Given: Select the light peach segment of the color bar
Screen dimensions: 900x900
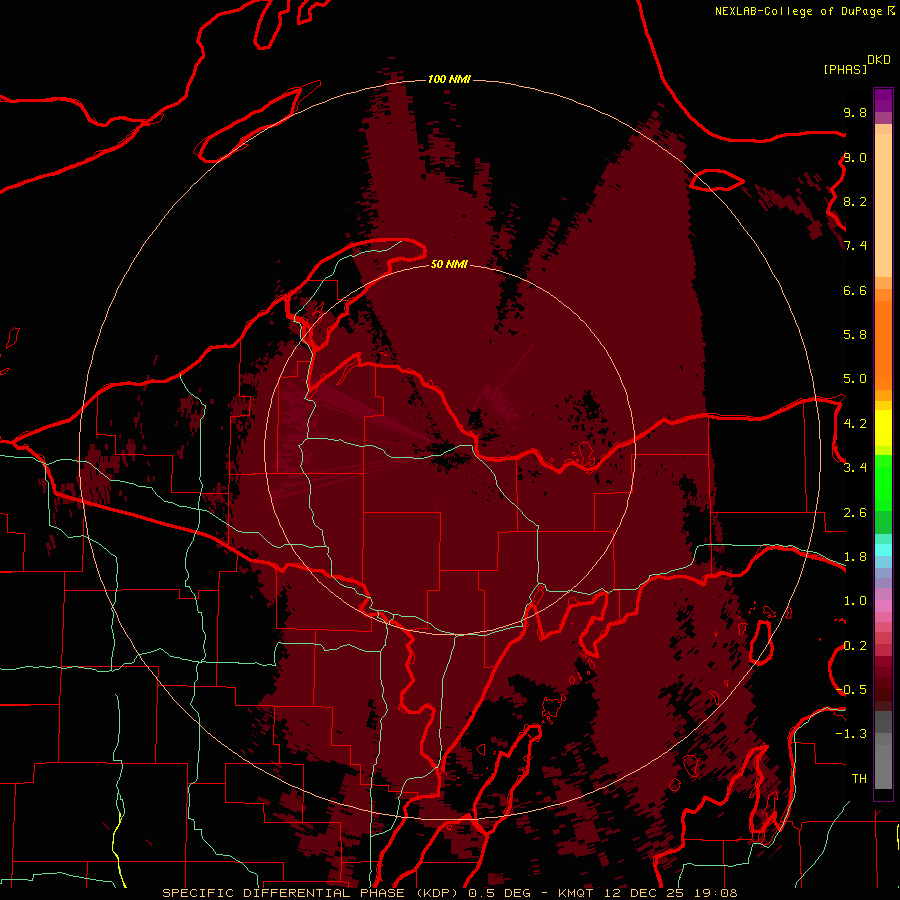Looking at the screenshot, I should pos(883,205).
